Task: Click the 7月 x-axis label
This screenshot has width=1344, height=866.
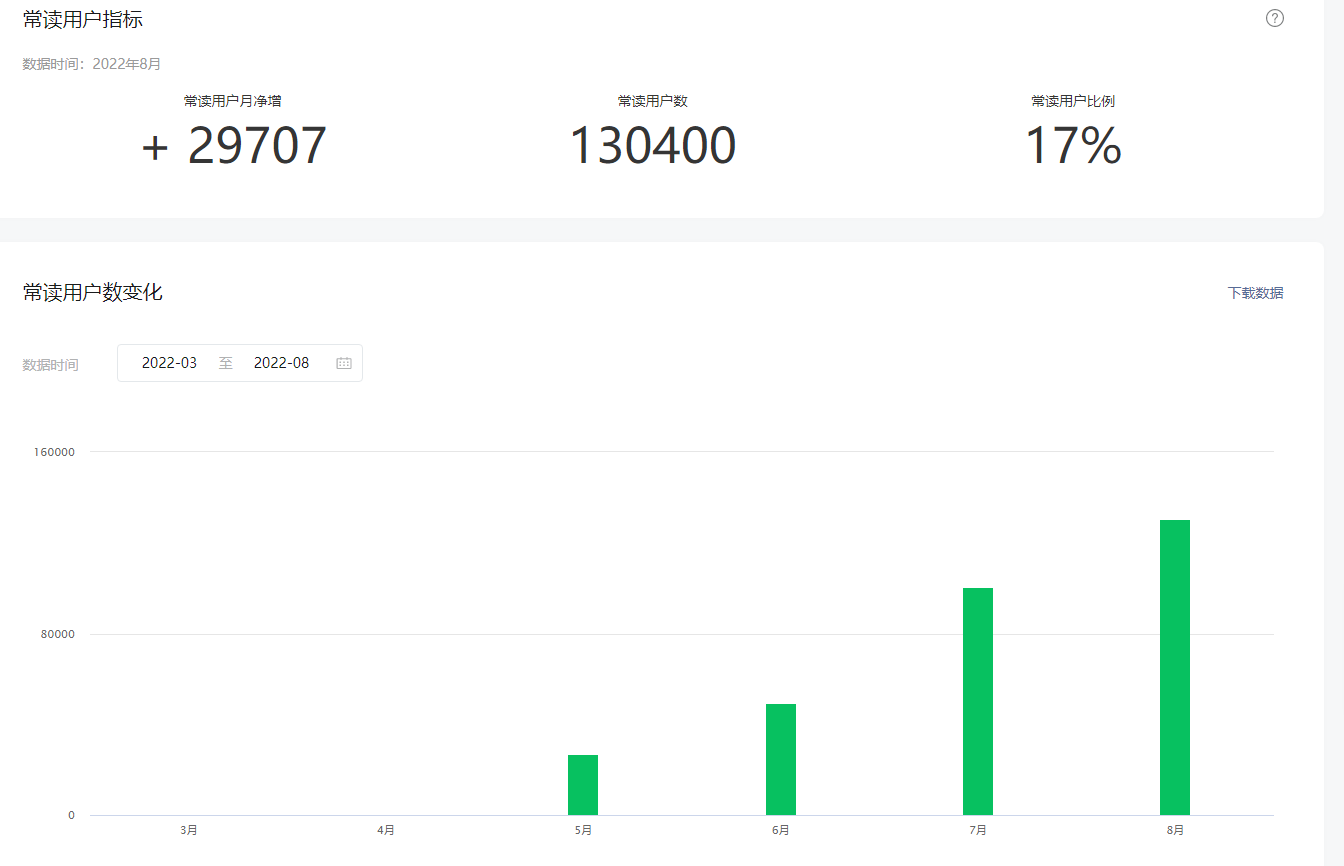Action: (978, 830)
